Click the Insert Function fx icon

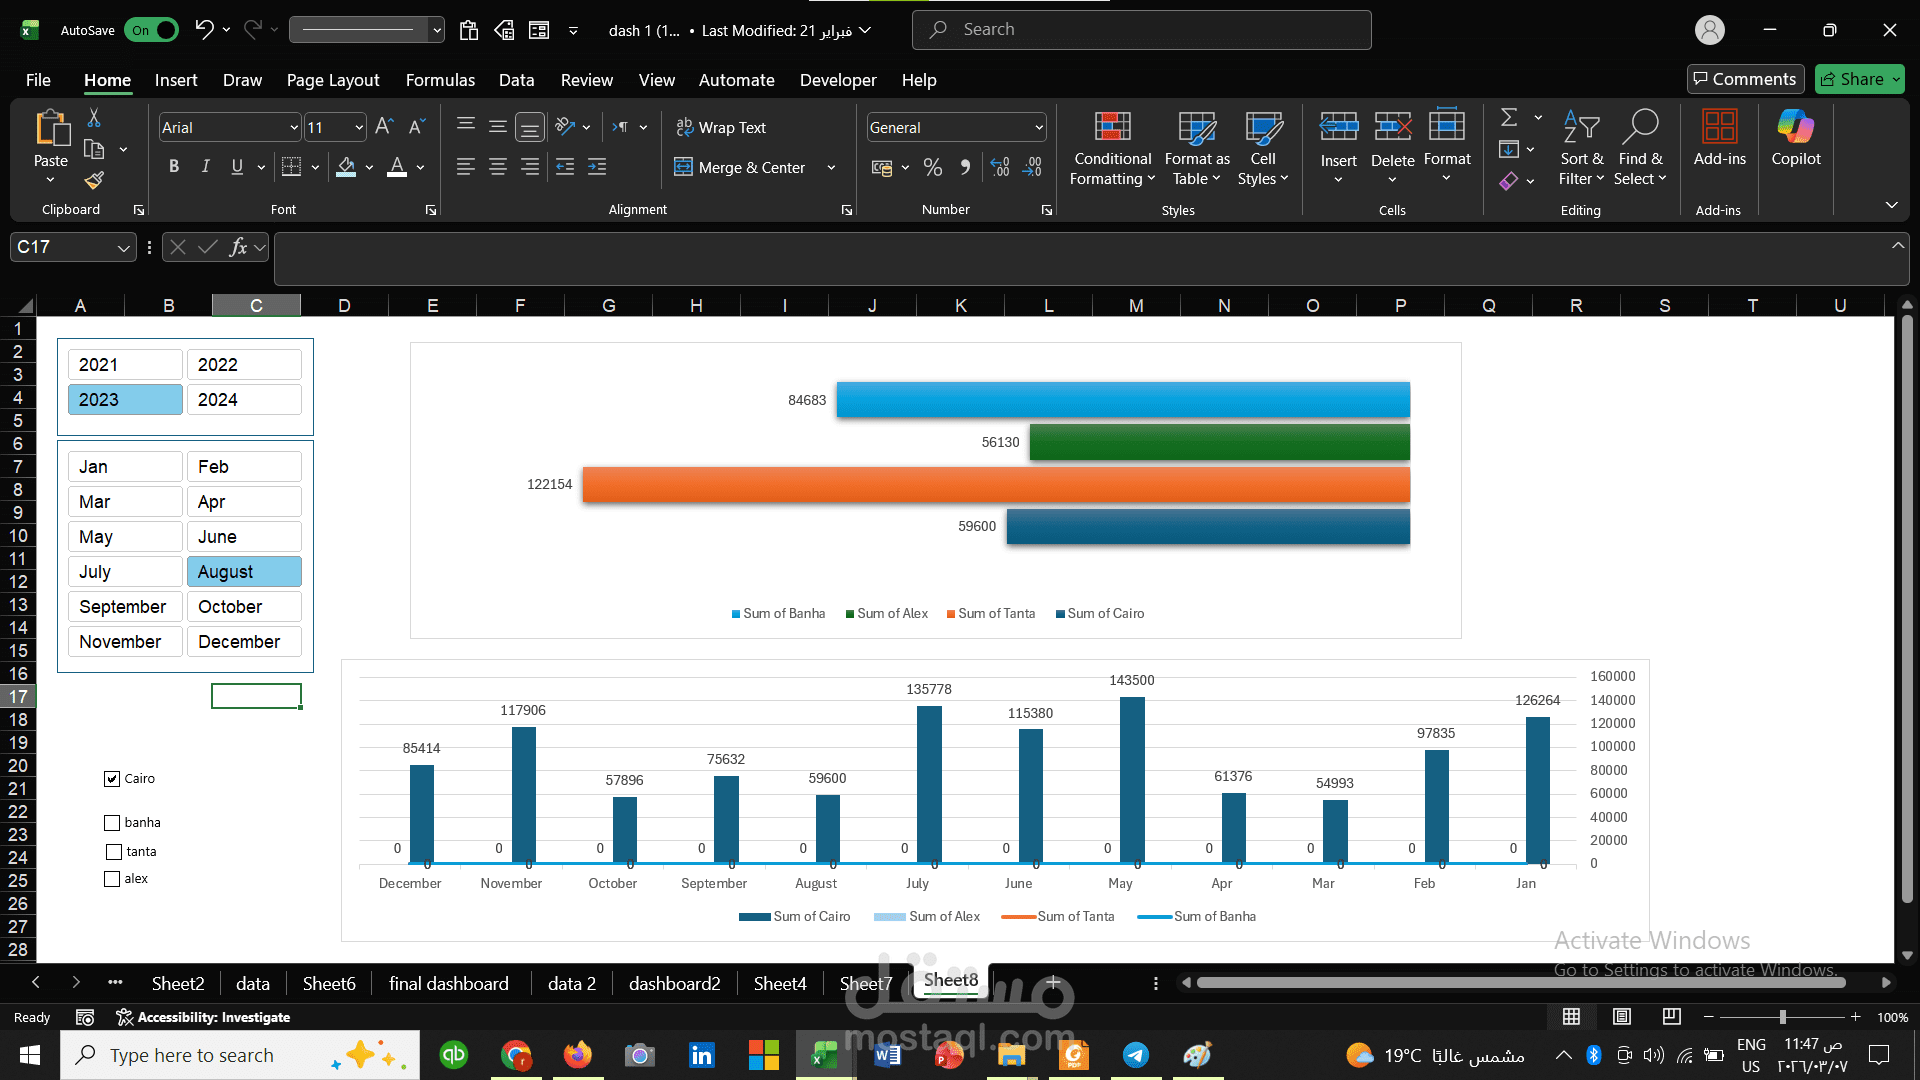(238, 247)
